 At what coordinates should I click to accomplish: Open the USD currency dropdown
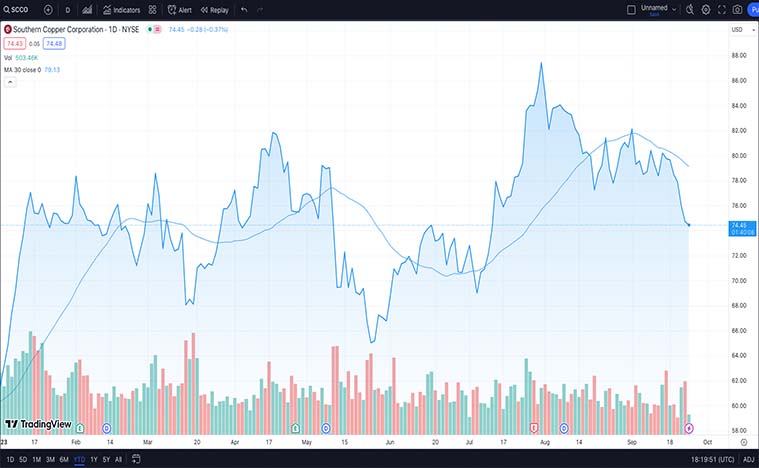point(743,30)
